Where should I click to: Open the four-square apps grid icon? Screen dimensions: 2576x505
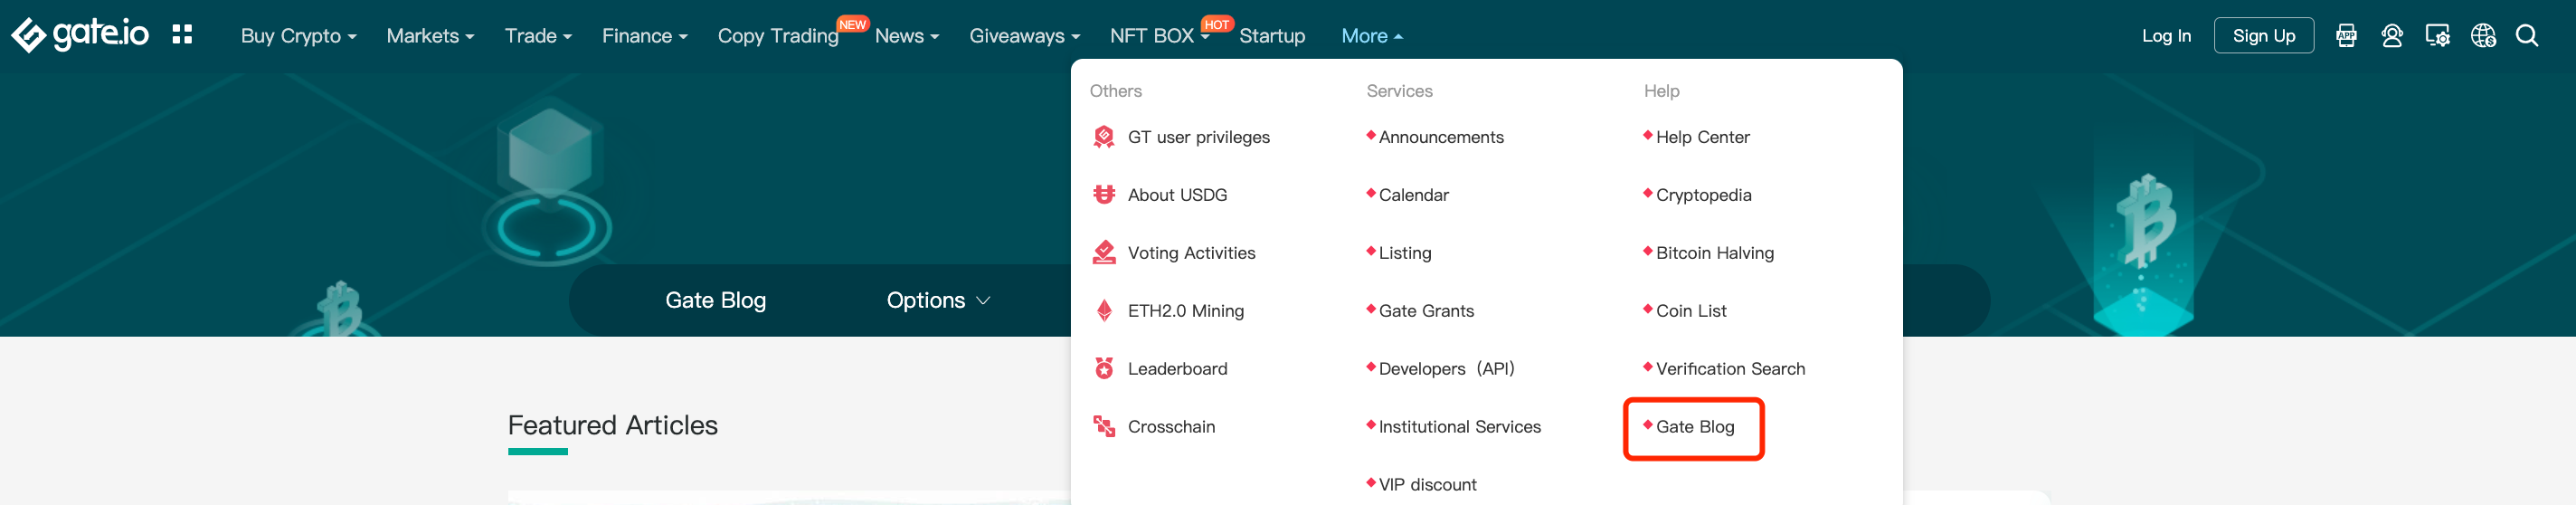pos(182,35)
